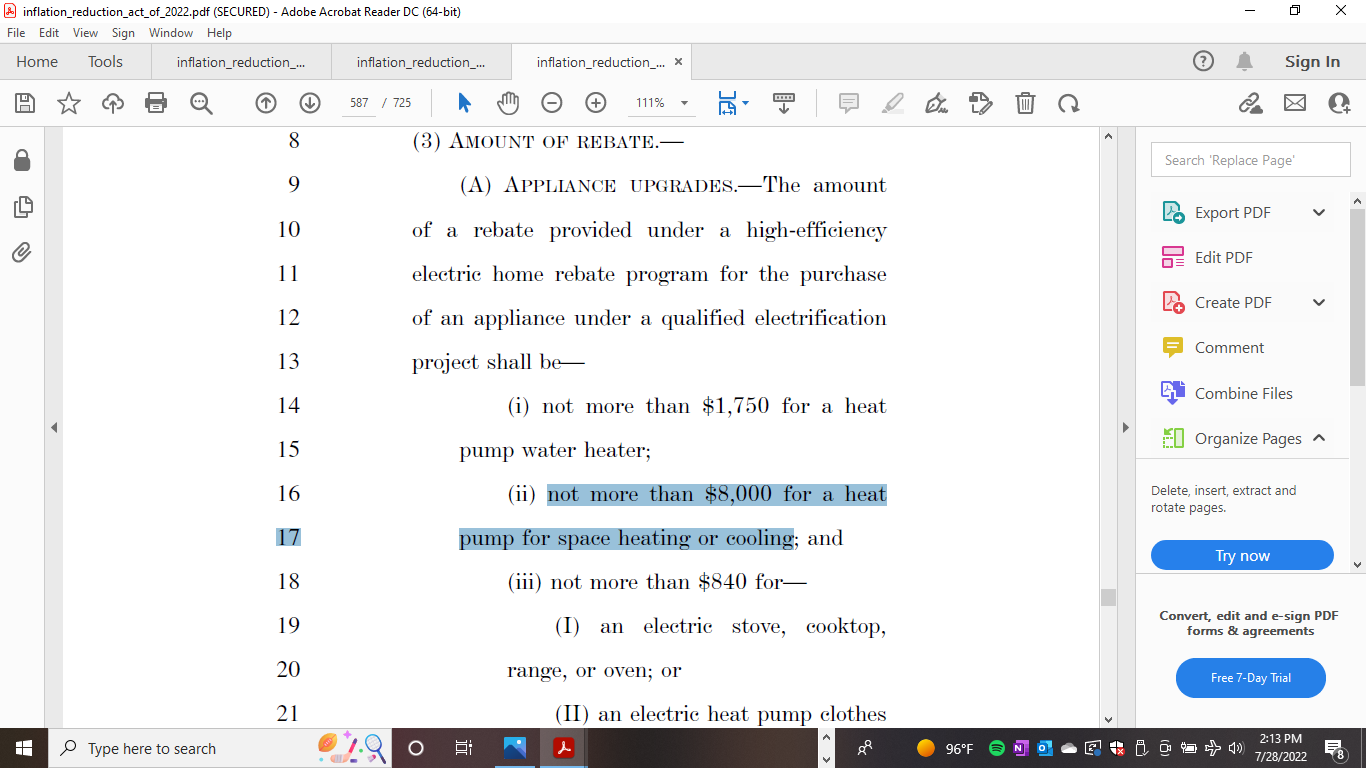This screenshot has height=768, width=1366.
Task: Zoom out with the minus icon
Action: point(552,103)
